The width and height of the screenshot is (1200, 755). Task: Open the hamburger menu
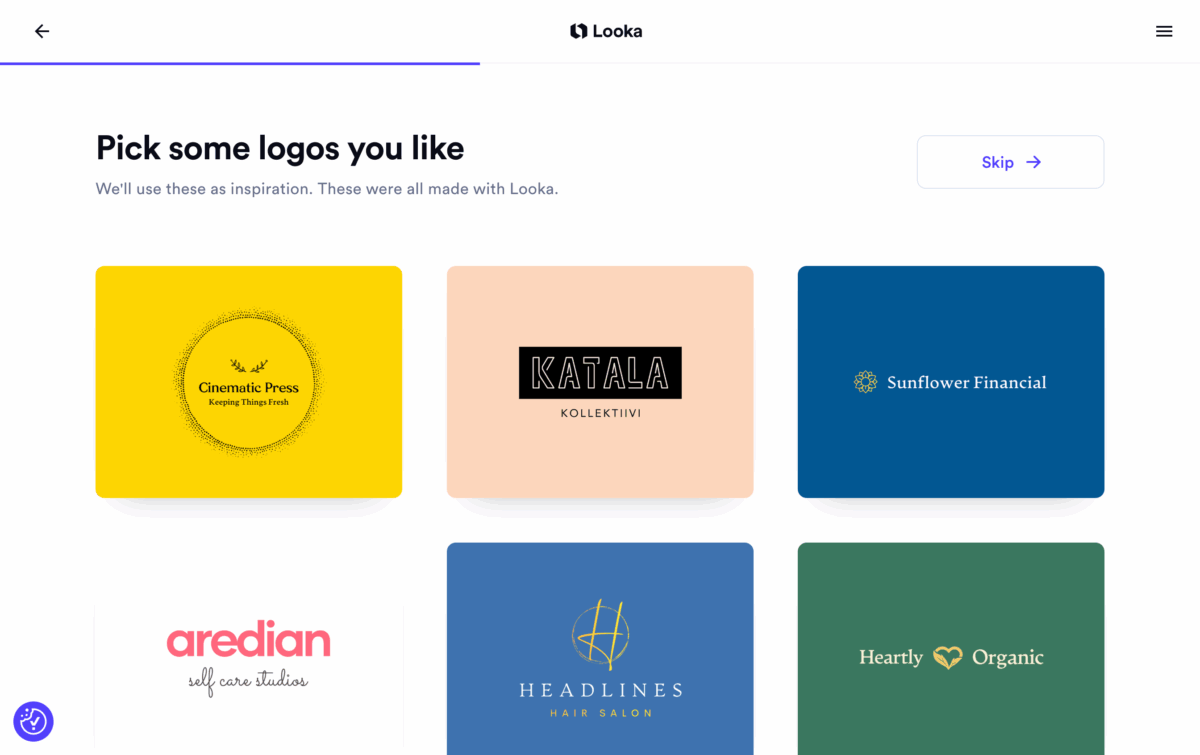click(x=1164, y=31)
